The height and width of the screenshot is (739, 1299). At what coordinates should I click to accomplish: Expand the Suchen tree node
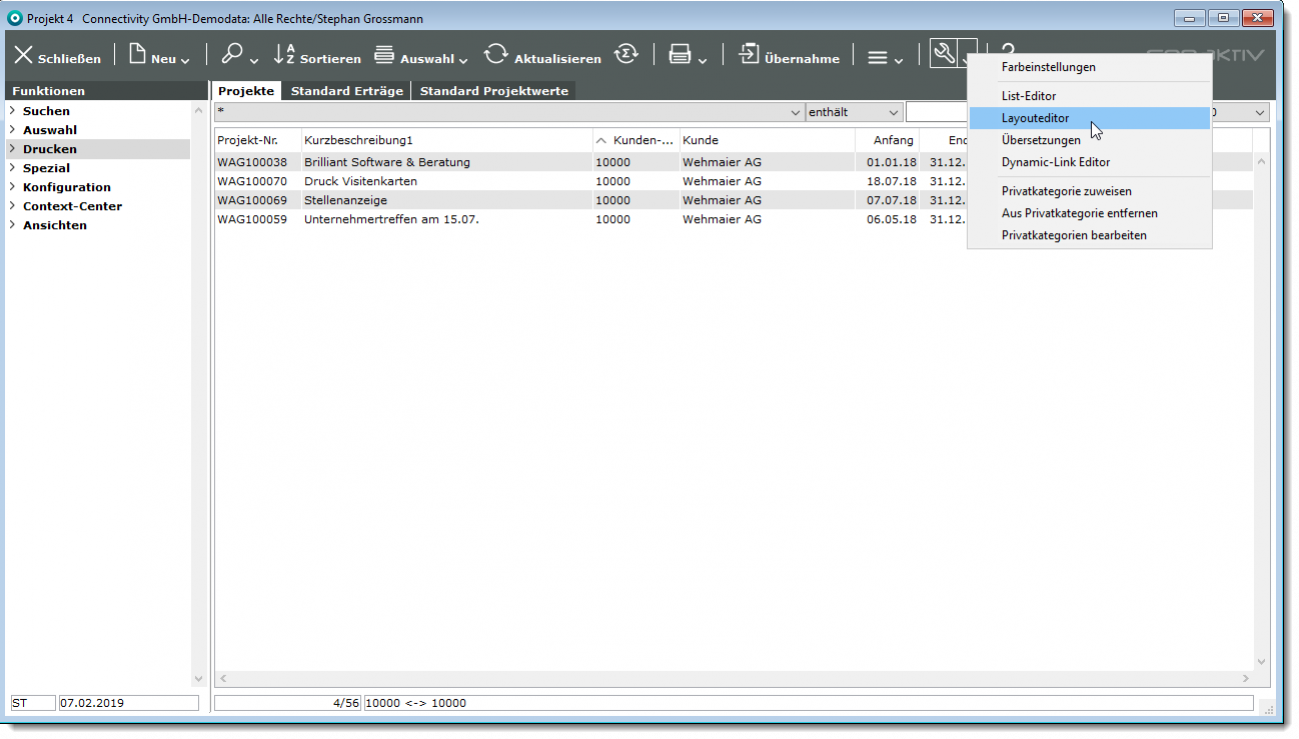pos(12,111)
